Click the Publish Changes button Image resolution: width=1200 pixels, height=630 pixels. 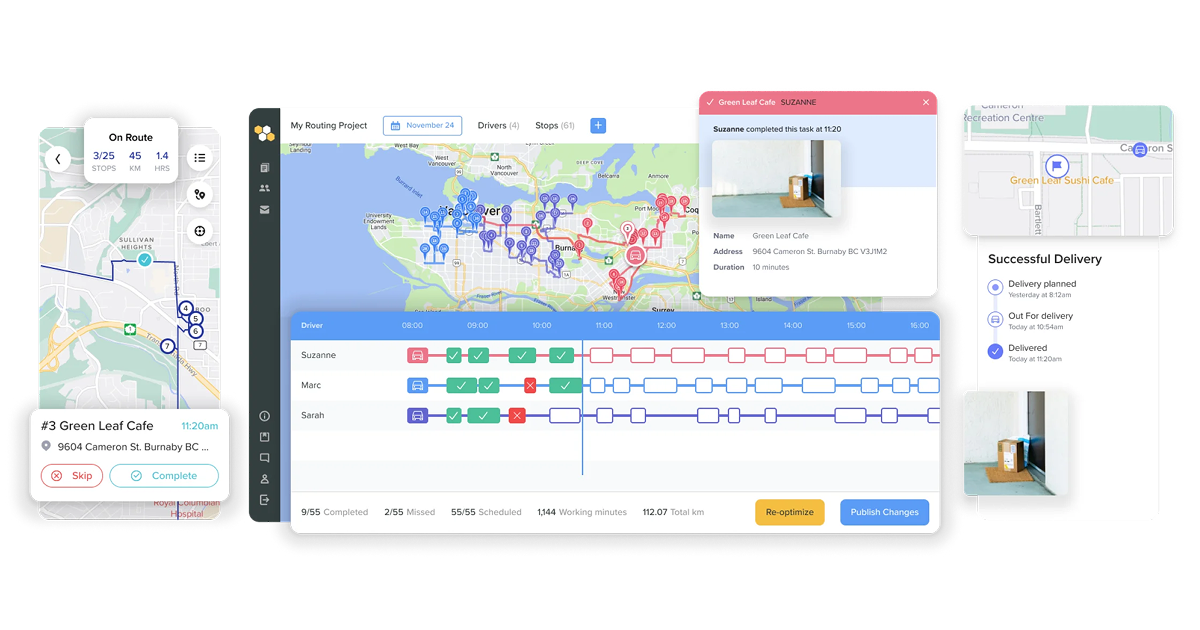[885, 512]
